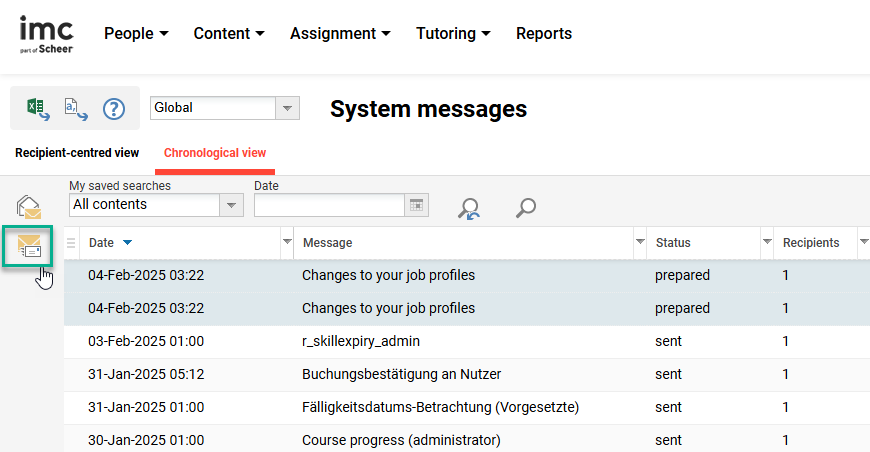
Task: Open the help question mark icon
Action: (114, 108)
